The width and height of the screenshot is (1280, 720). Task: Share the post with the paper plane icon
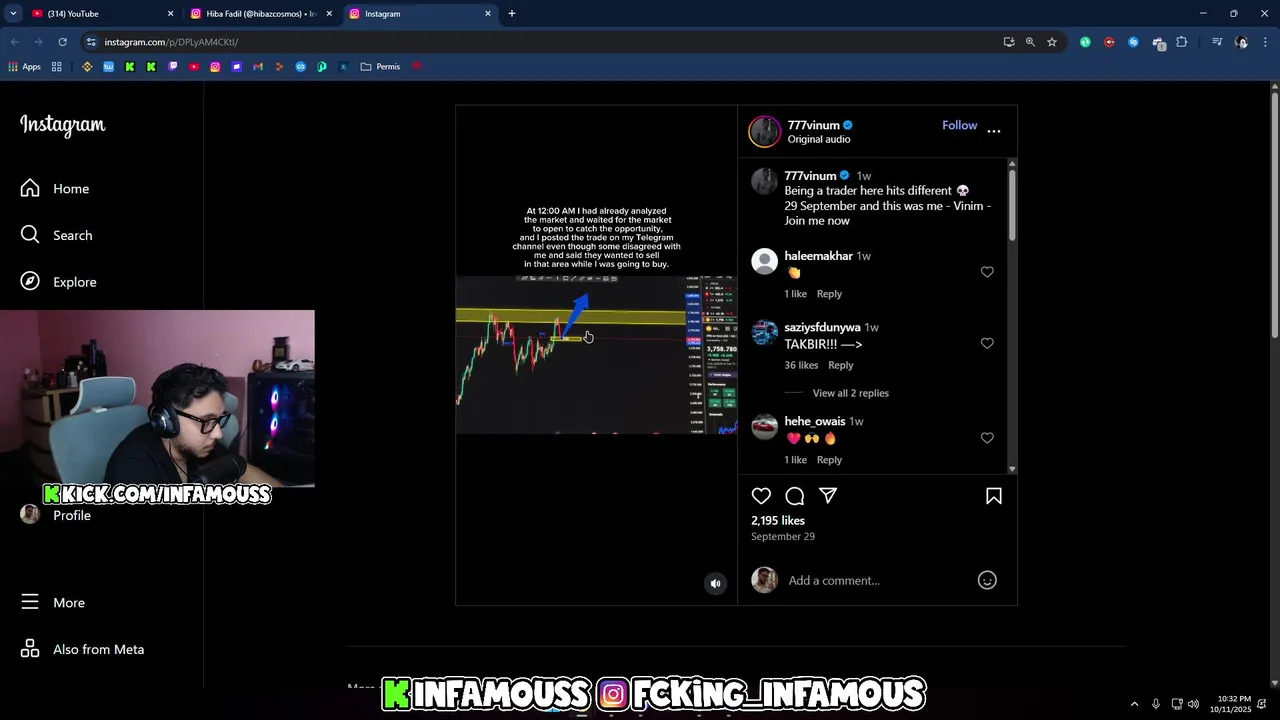(828, 496)
